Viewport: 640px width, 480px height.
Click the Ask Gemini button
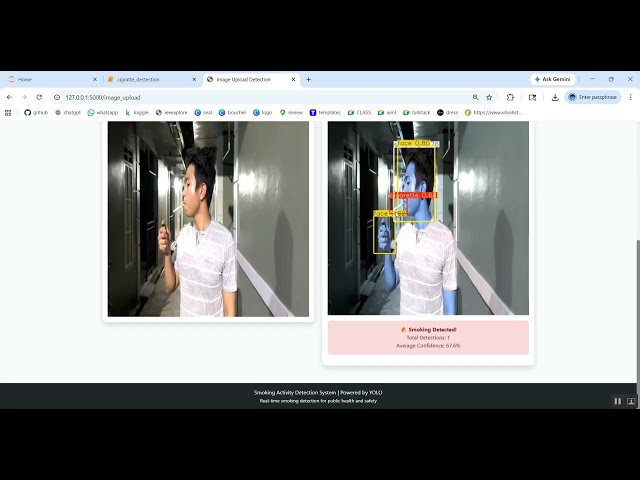[553, 79]
